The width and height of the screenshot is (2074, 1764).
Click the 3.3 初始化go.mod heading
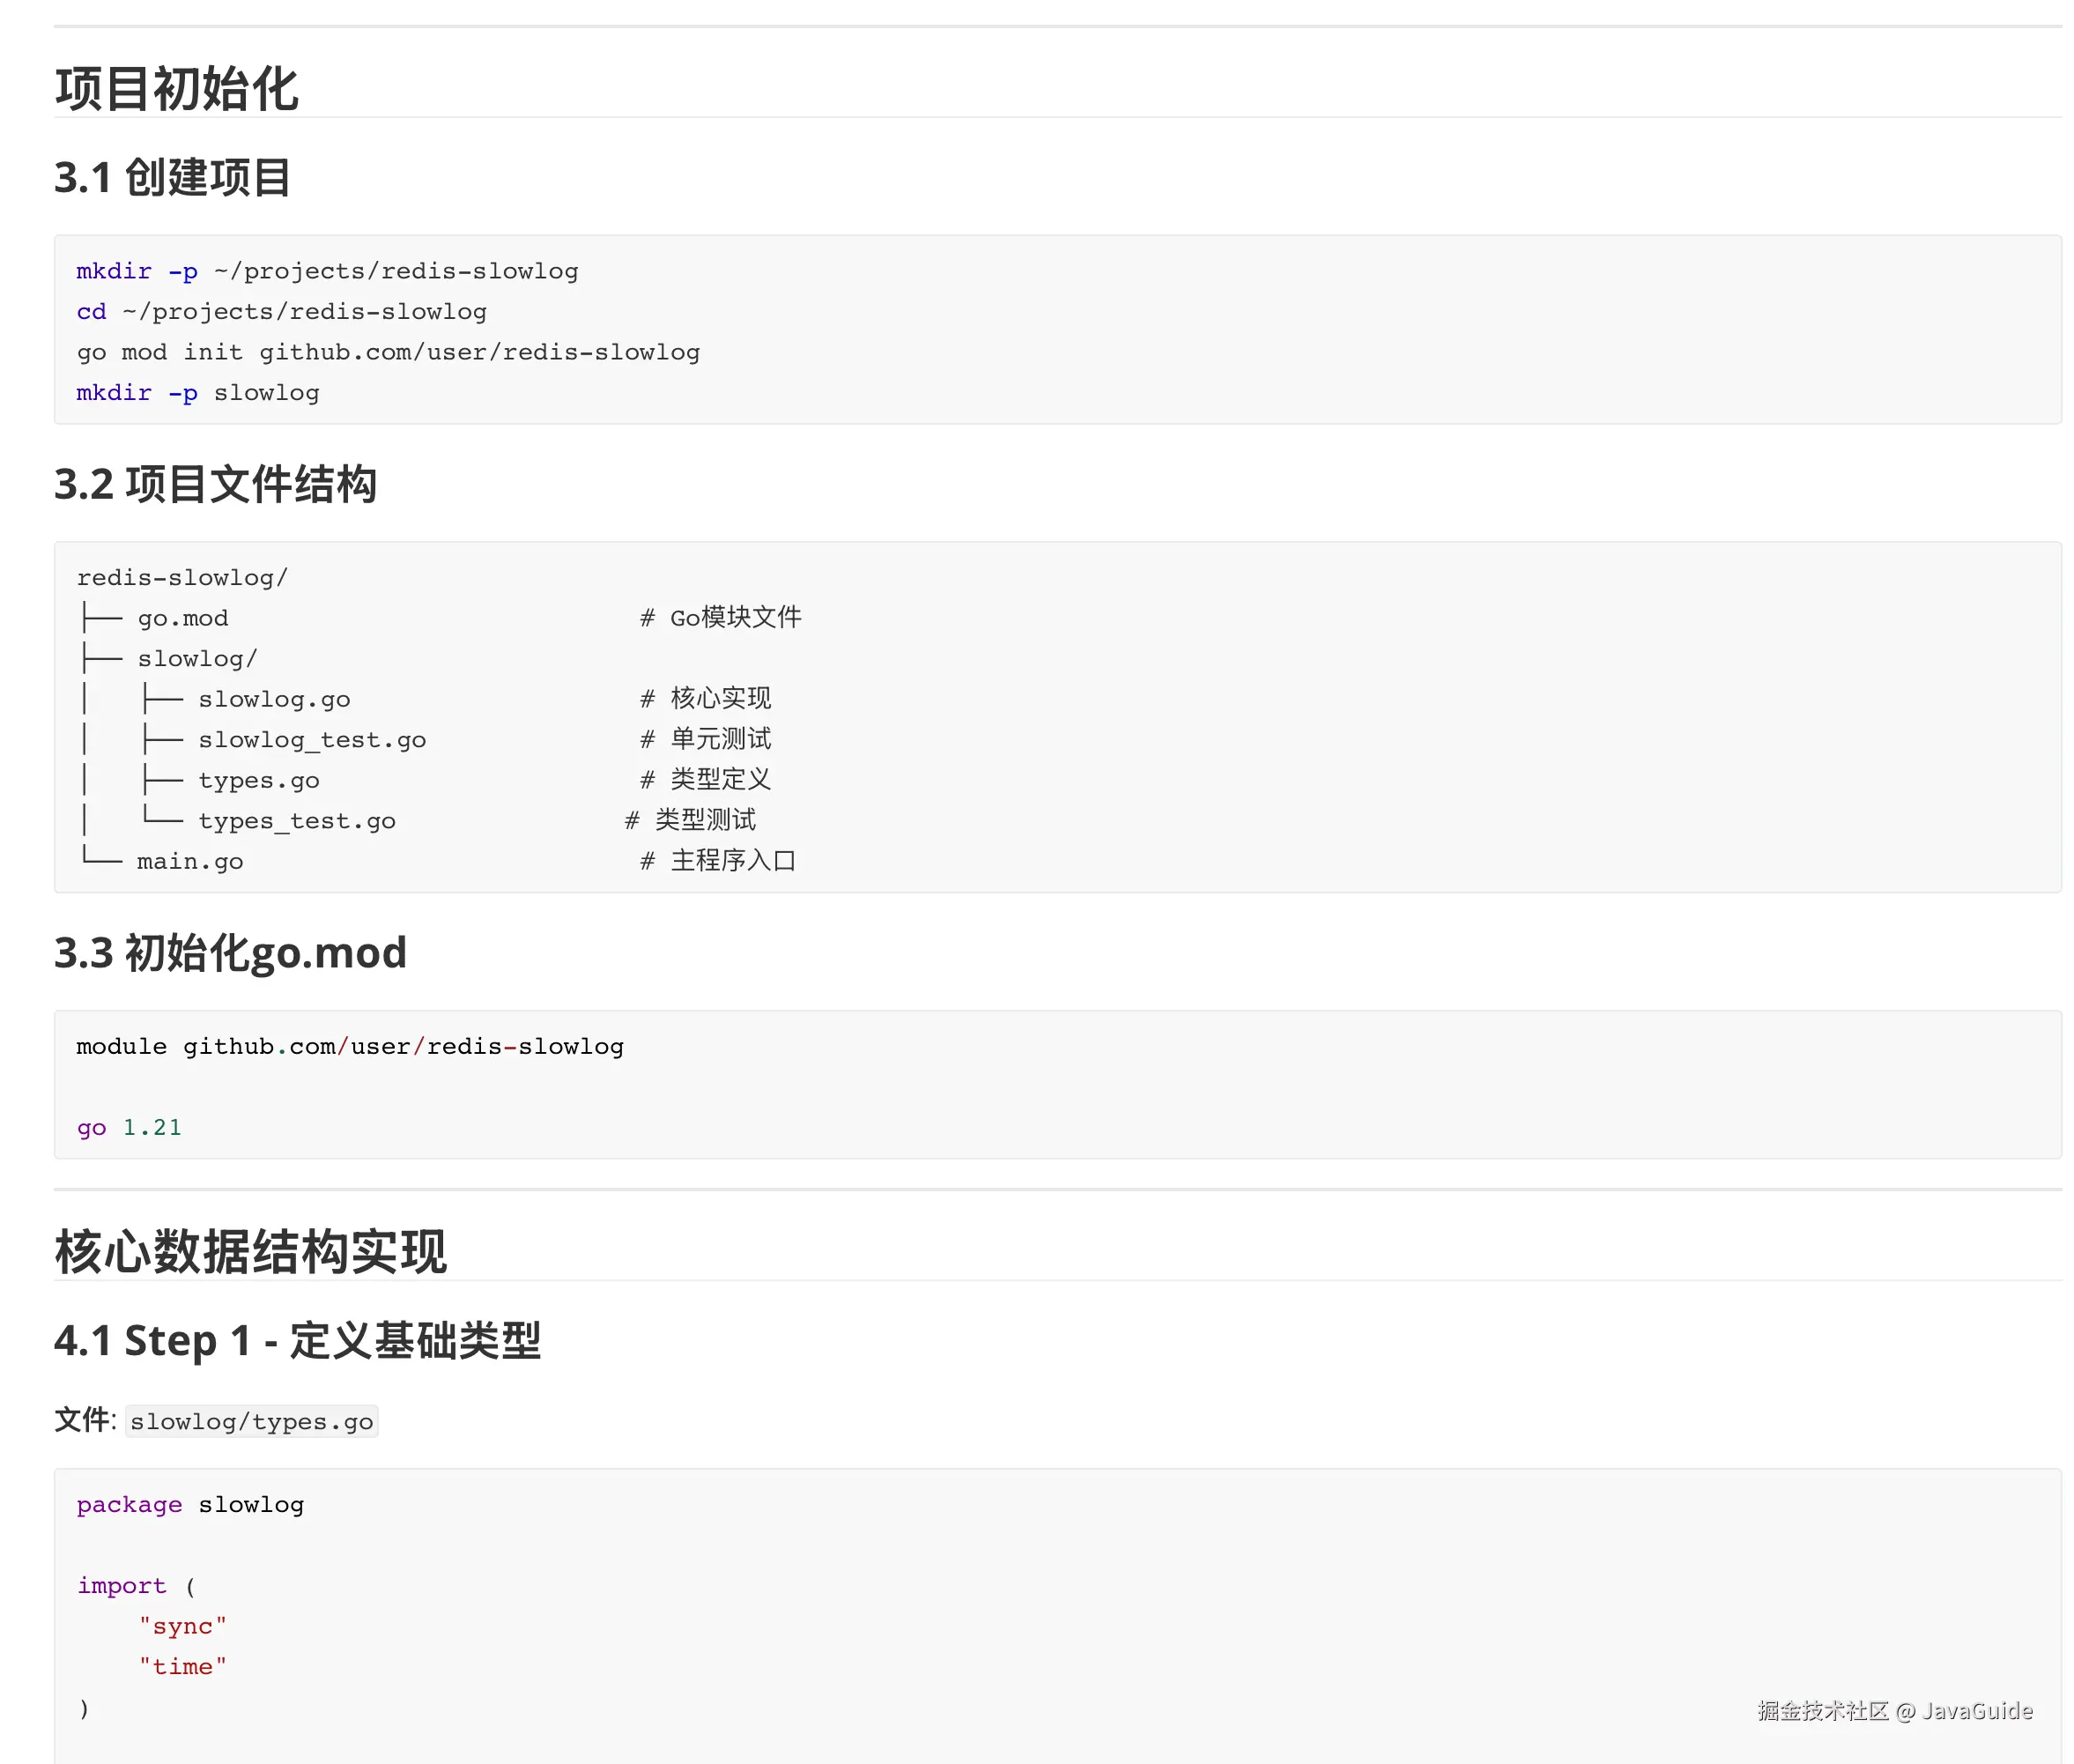(x=230, y=952)
